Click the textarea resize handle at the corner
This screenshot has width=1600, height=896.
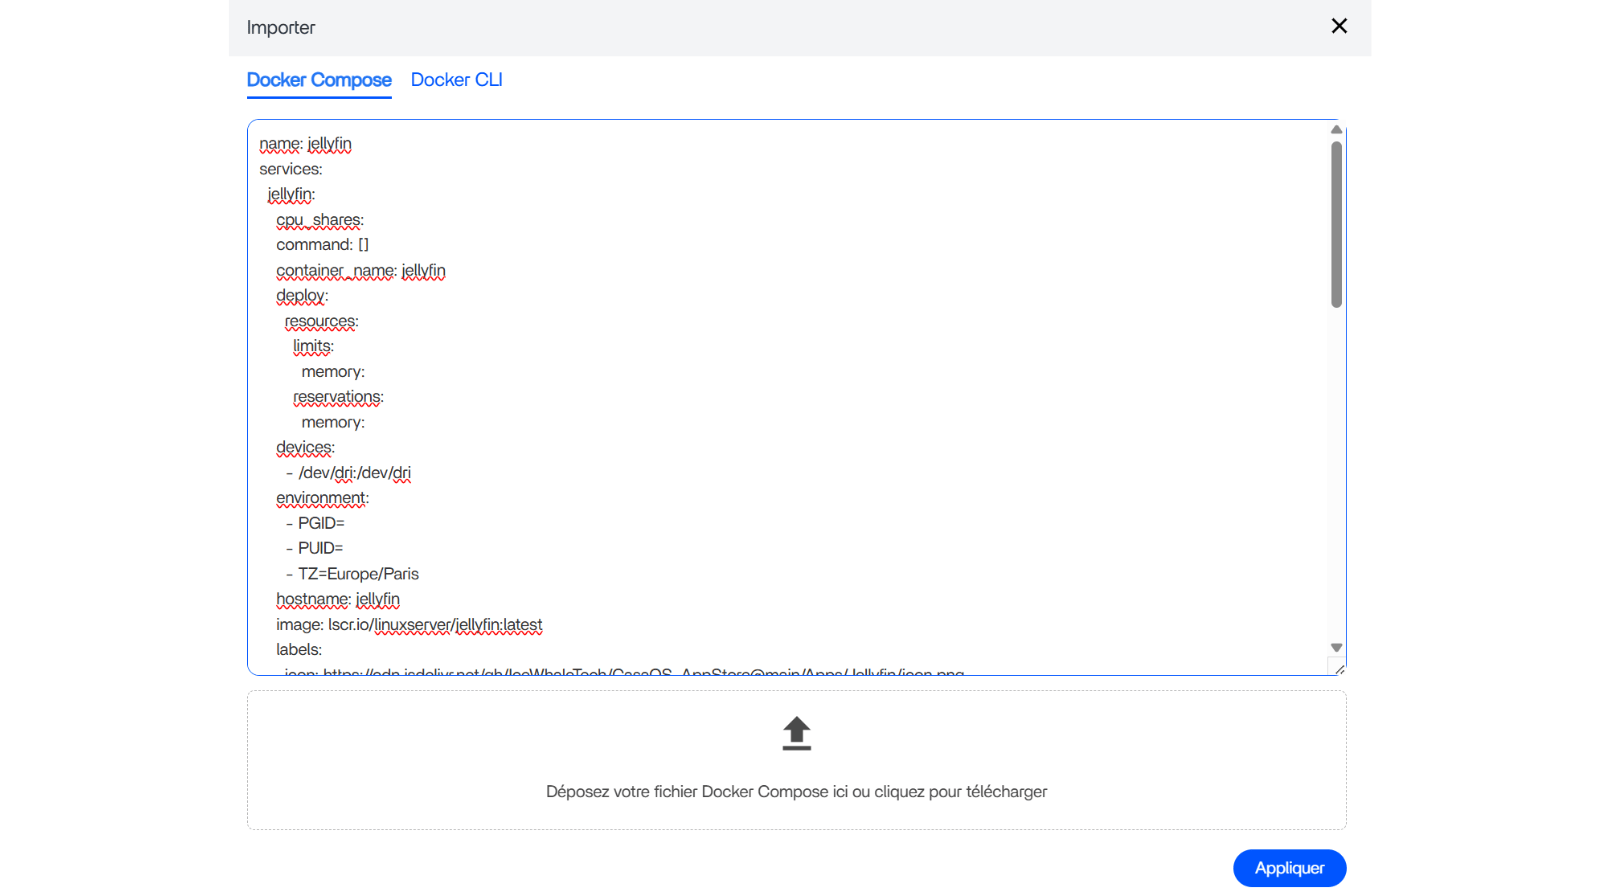pyautogui.click(x=1339, y=669)
